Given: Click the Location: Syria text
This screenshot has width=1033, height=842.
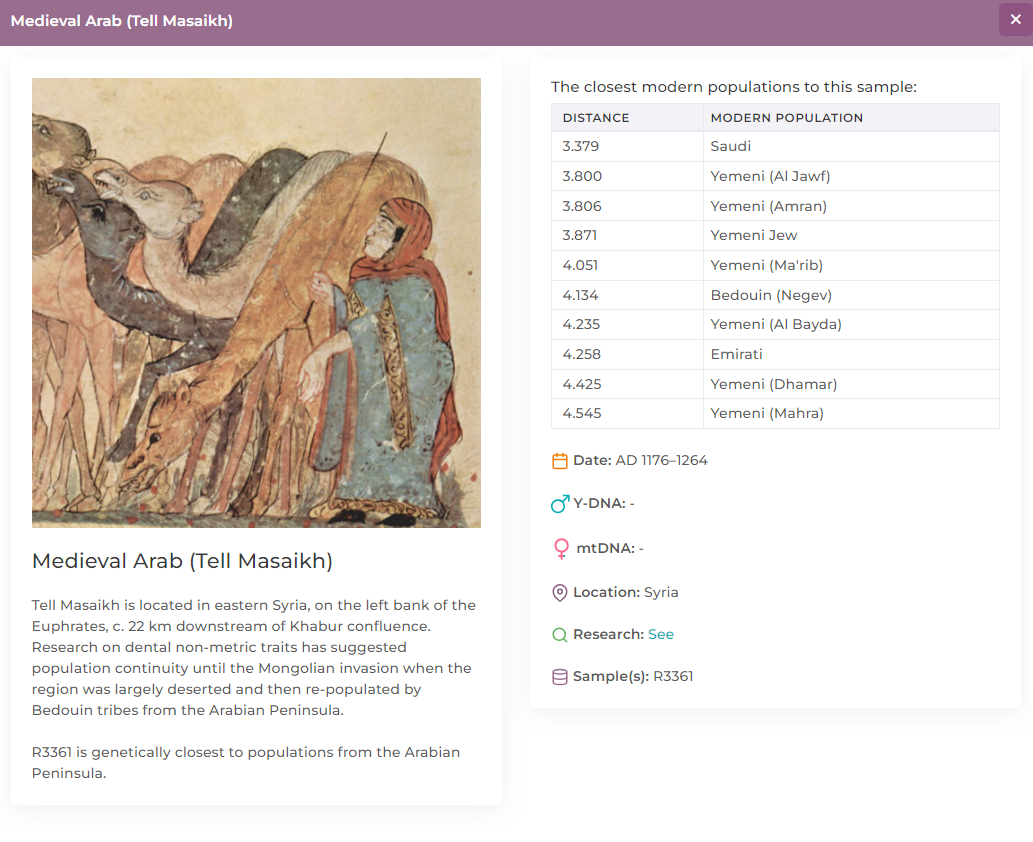Looking at the screenshot, I should tap(626, 592).
